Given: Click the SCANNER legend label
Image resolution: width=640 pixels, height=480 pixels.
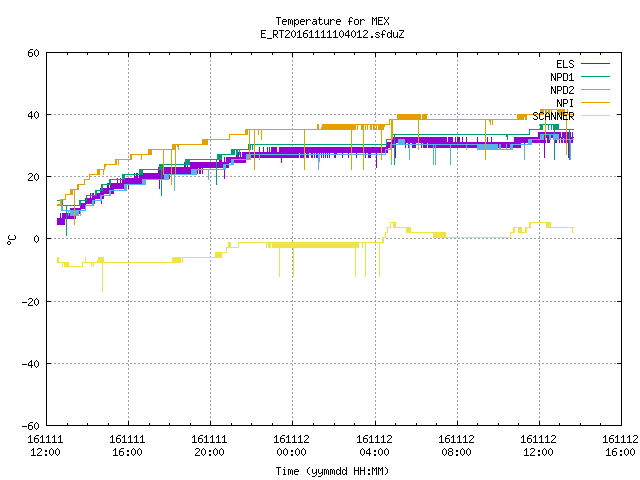Looking at the screenshot, I should click(553, 116).
